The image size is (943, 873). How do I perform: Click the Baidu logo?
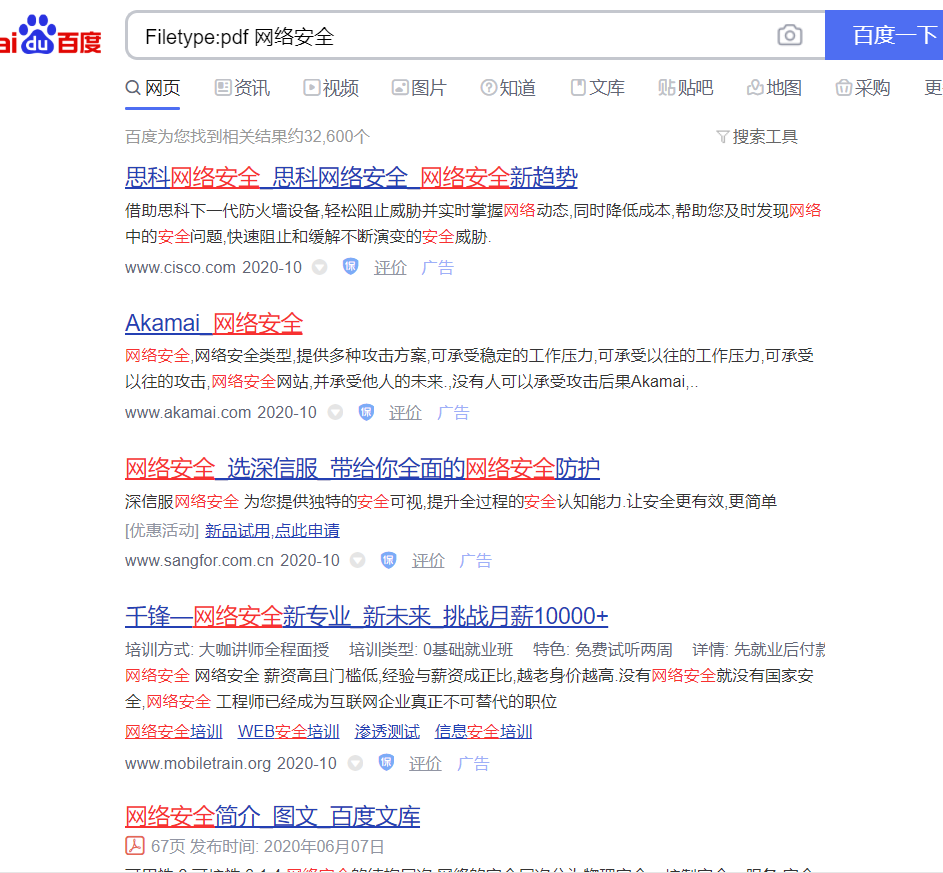pyautogui.click(x=51, y=35)
